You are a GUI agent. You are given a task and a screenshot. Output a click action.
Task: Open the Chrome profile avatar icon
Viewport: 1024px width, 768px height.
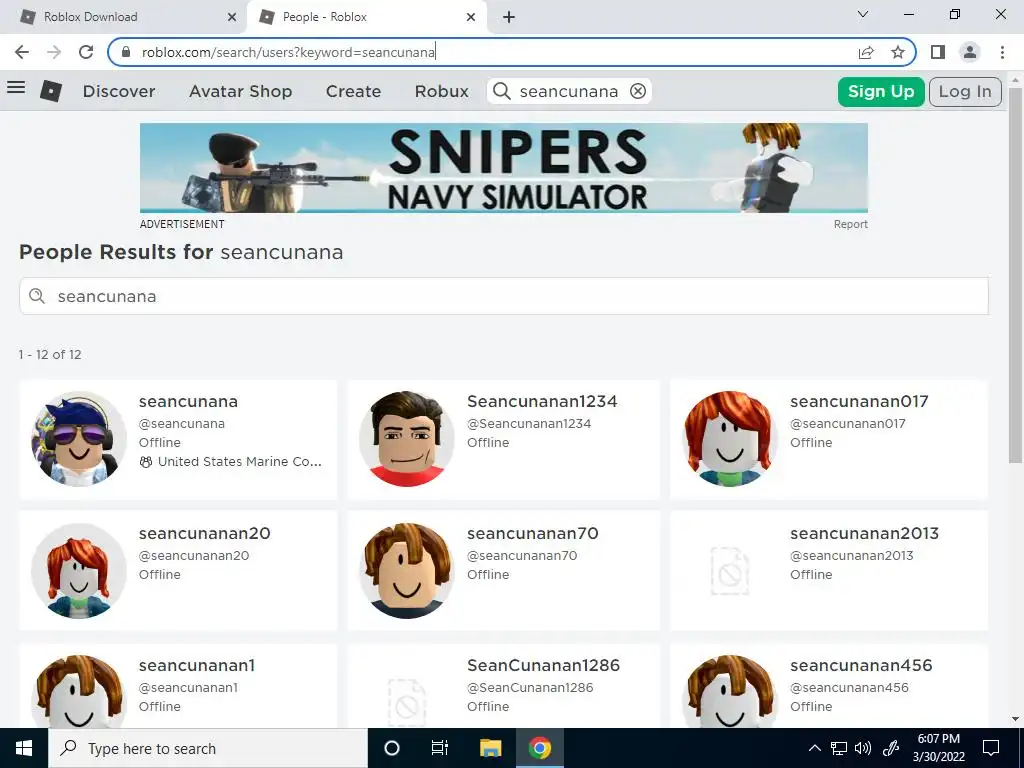tap(970, 52)
